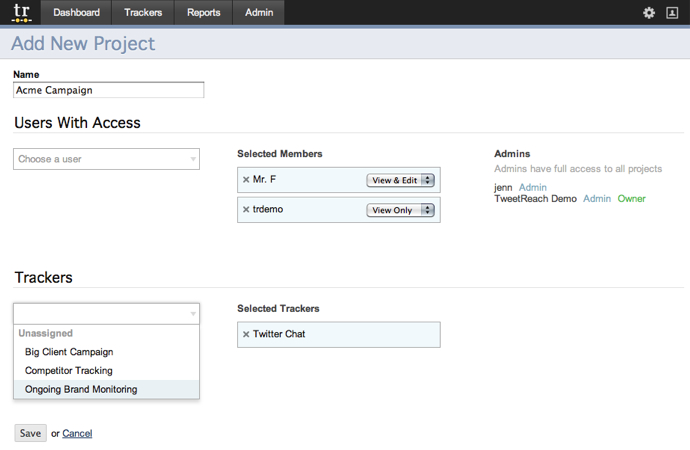Open the Admin navigation tab
This screenshot has height=450, width=690.
[x=259, y=12]
